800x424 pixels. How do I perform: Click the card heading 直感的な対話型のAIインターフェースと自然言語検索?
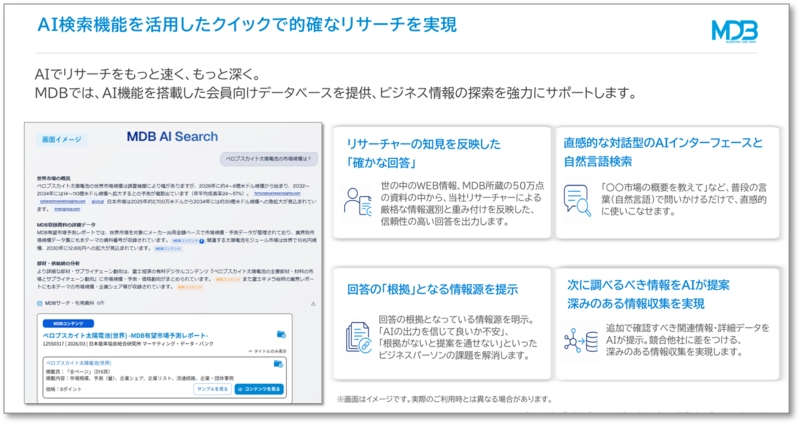point(663,152)
